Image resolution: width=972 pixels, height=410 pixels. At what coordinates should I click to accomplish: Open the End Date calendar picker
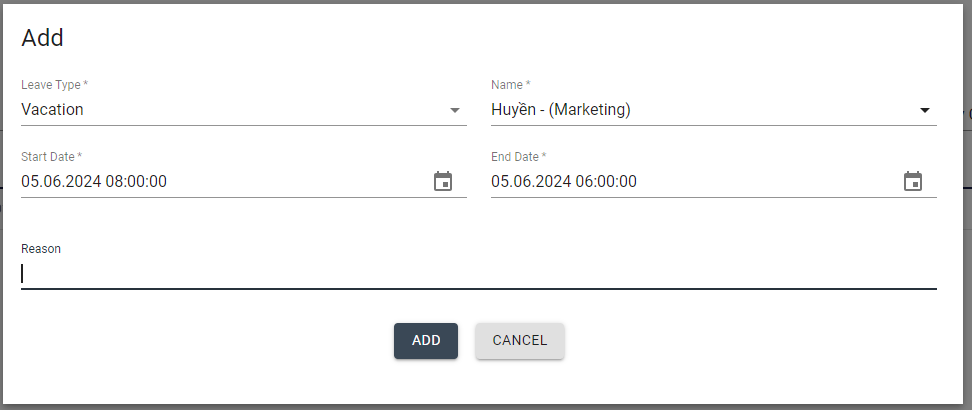pos(913,181)
